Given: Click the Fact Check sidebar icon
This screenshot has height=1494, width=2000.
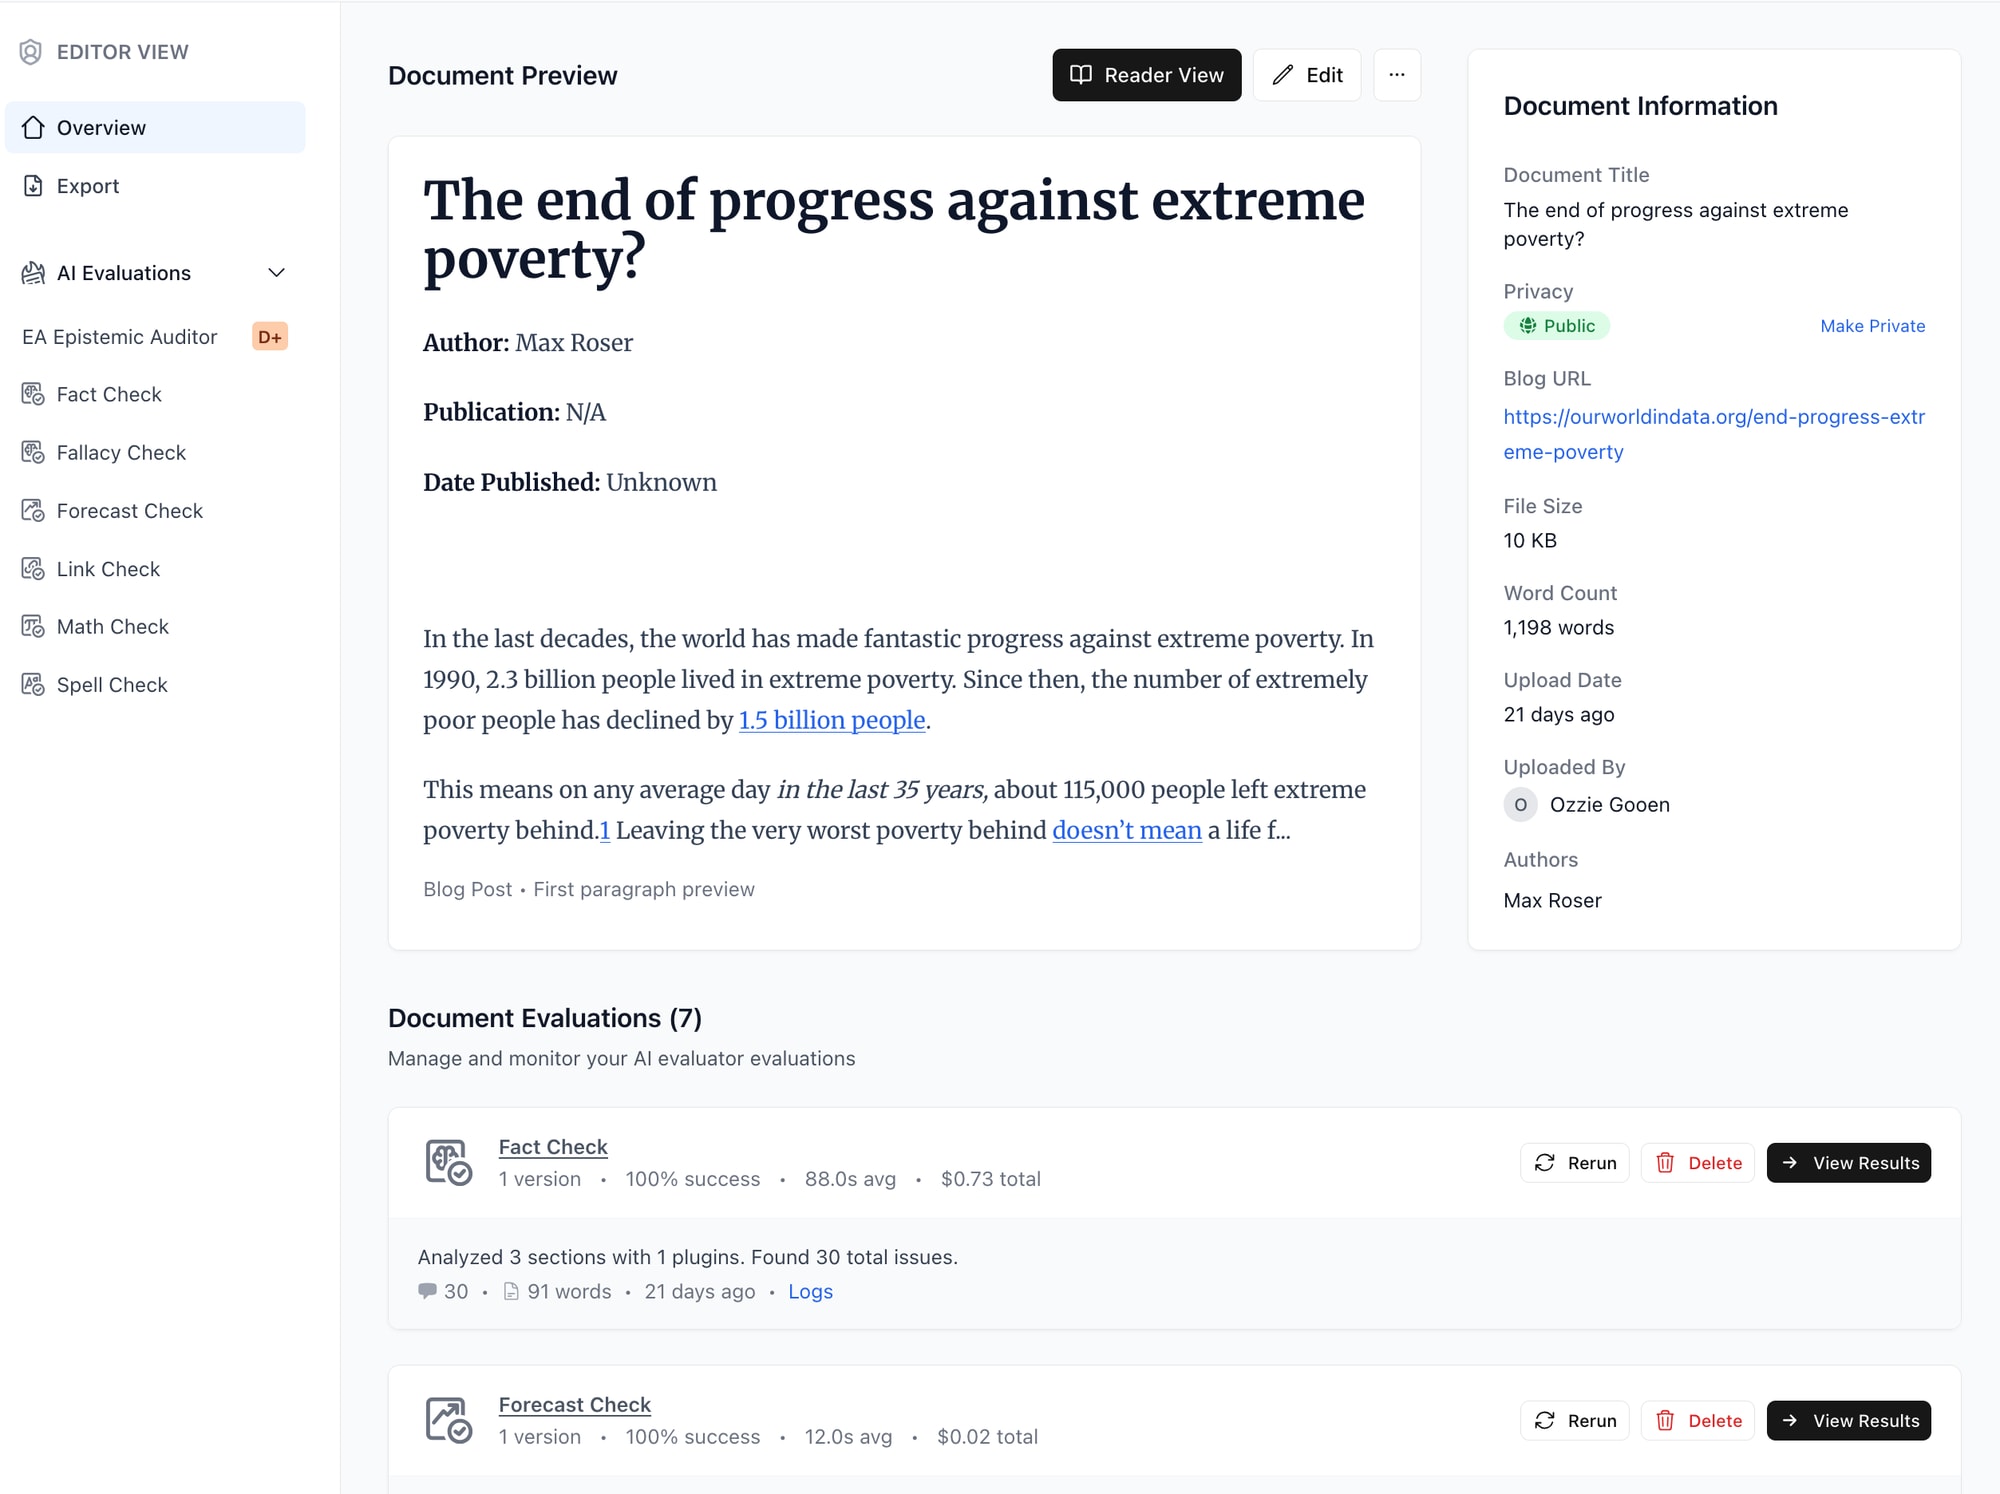Looking at the screenshot, I should (x=33, y=395).
